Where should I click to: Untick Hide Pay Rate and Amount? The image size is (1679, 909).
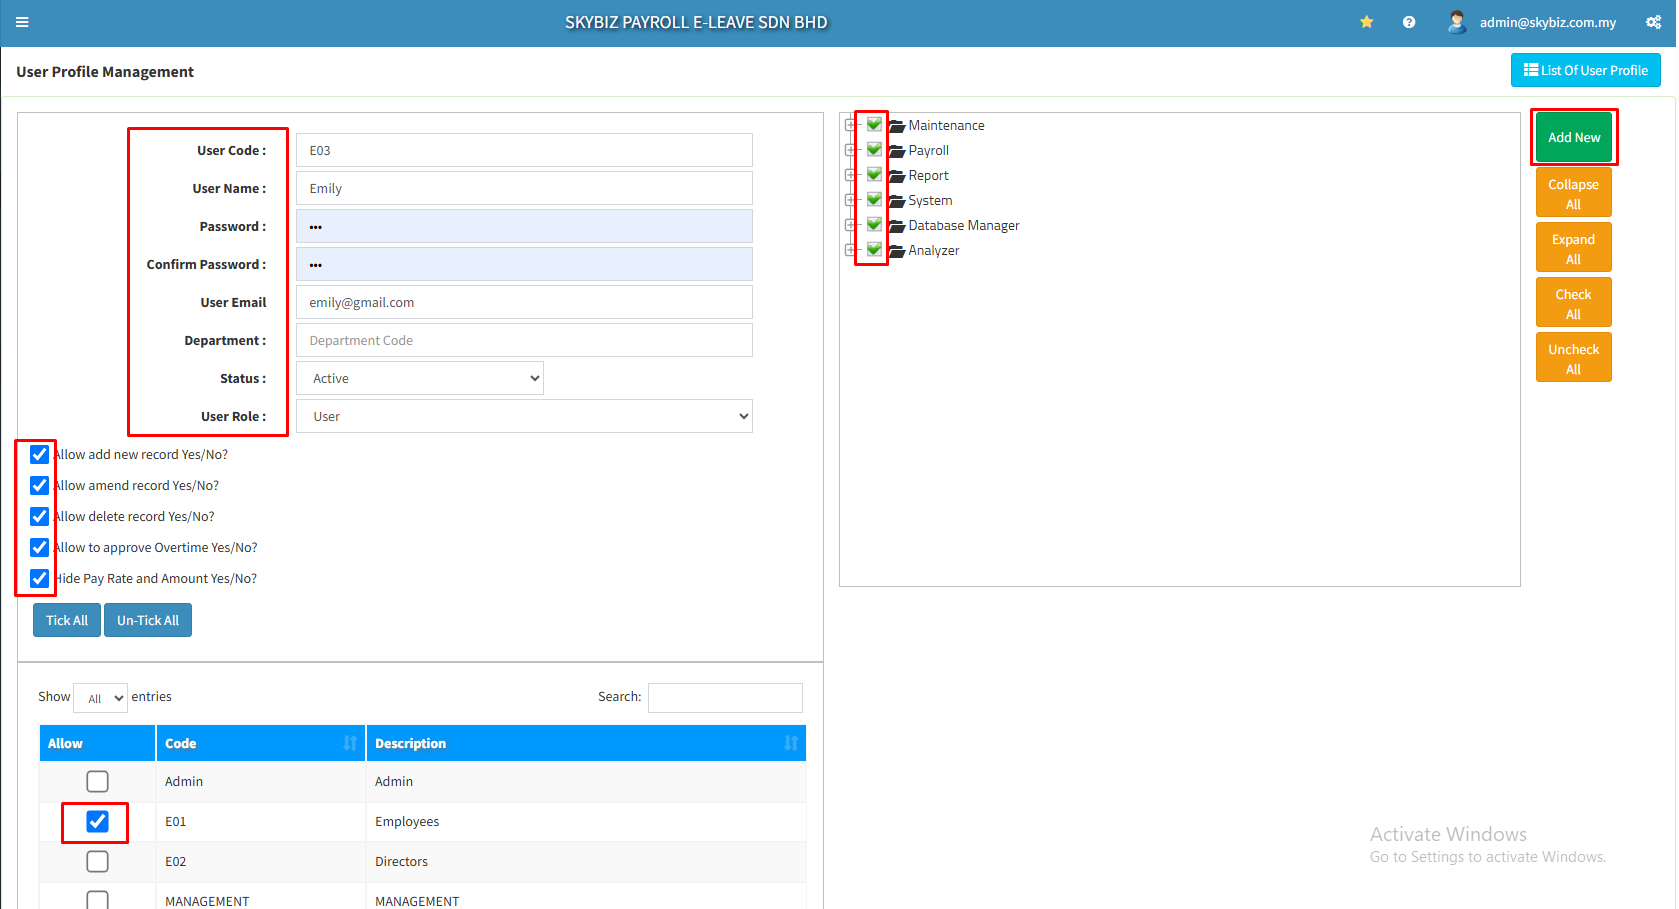tap(39, 579)
